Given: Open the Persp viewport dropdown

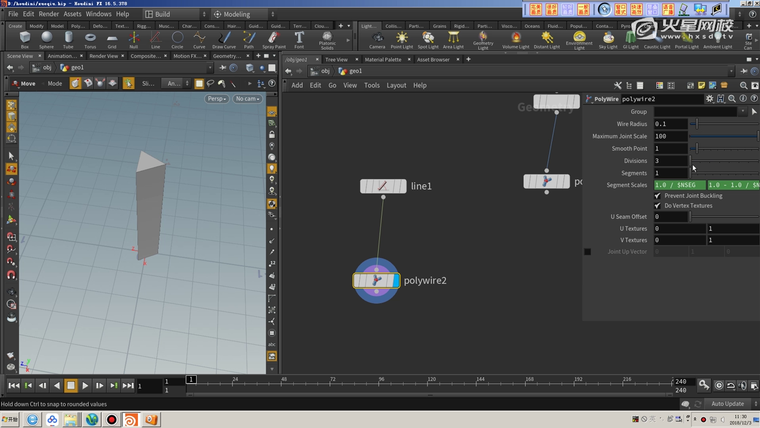Looking at the screenshot, I should [217, 99].
